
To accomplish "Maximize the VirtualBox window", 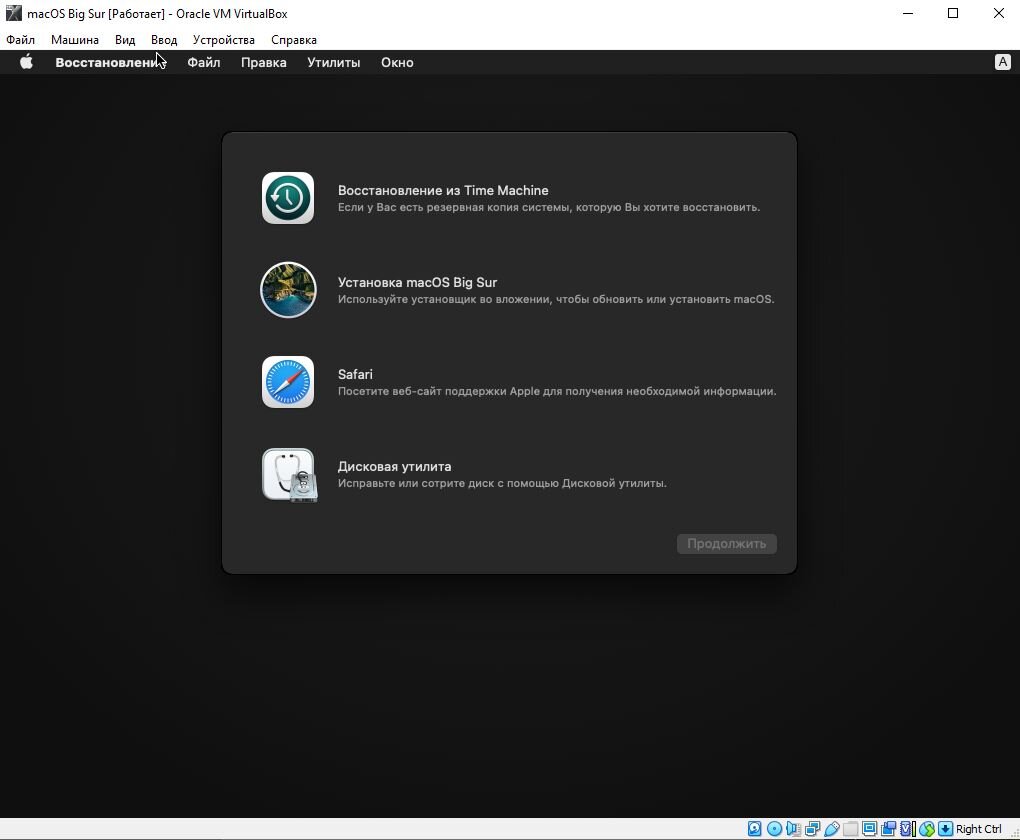I will click(953, 13).
